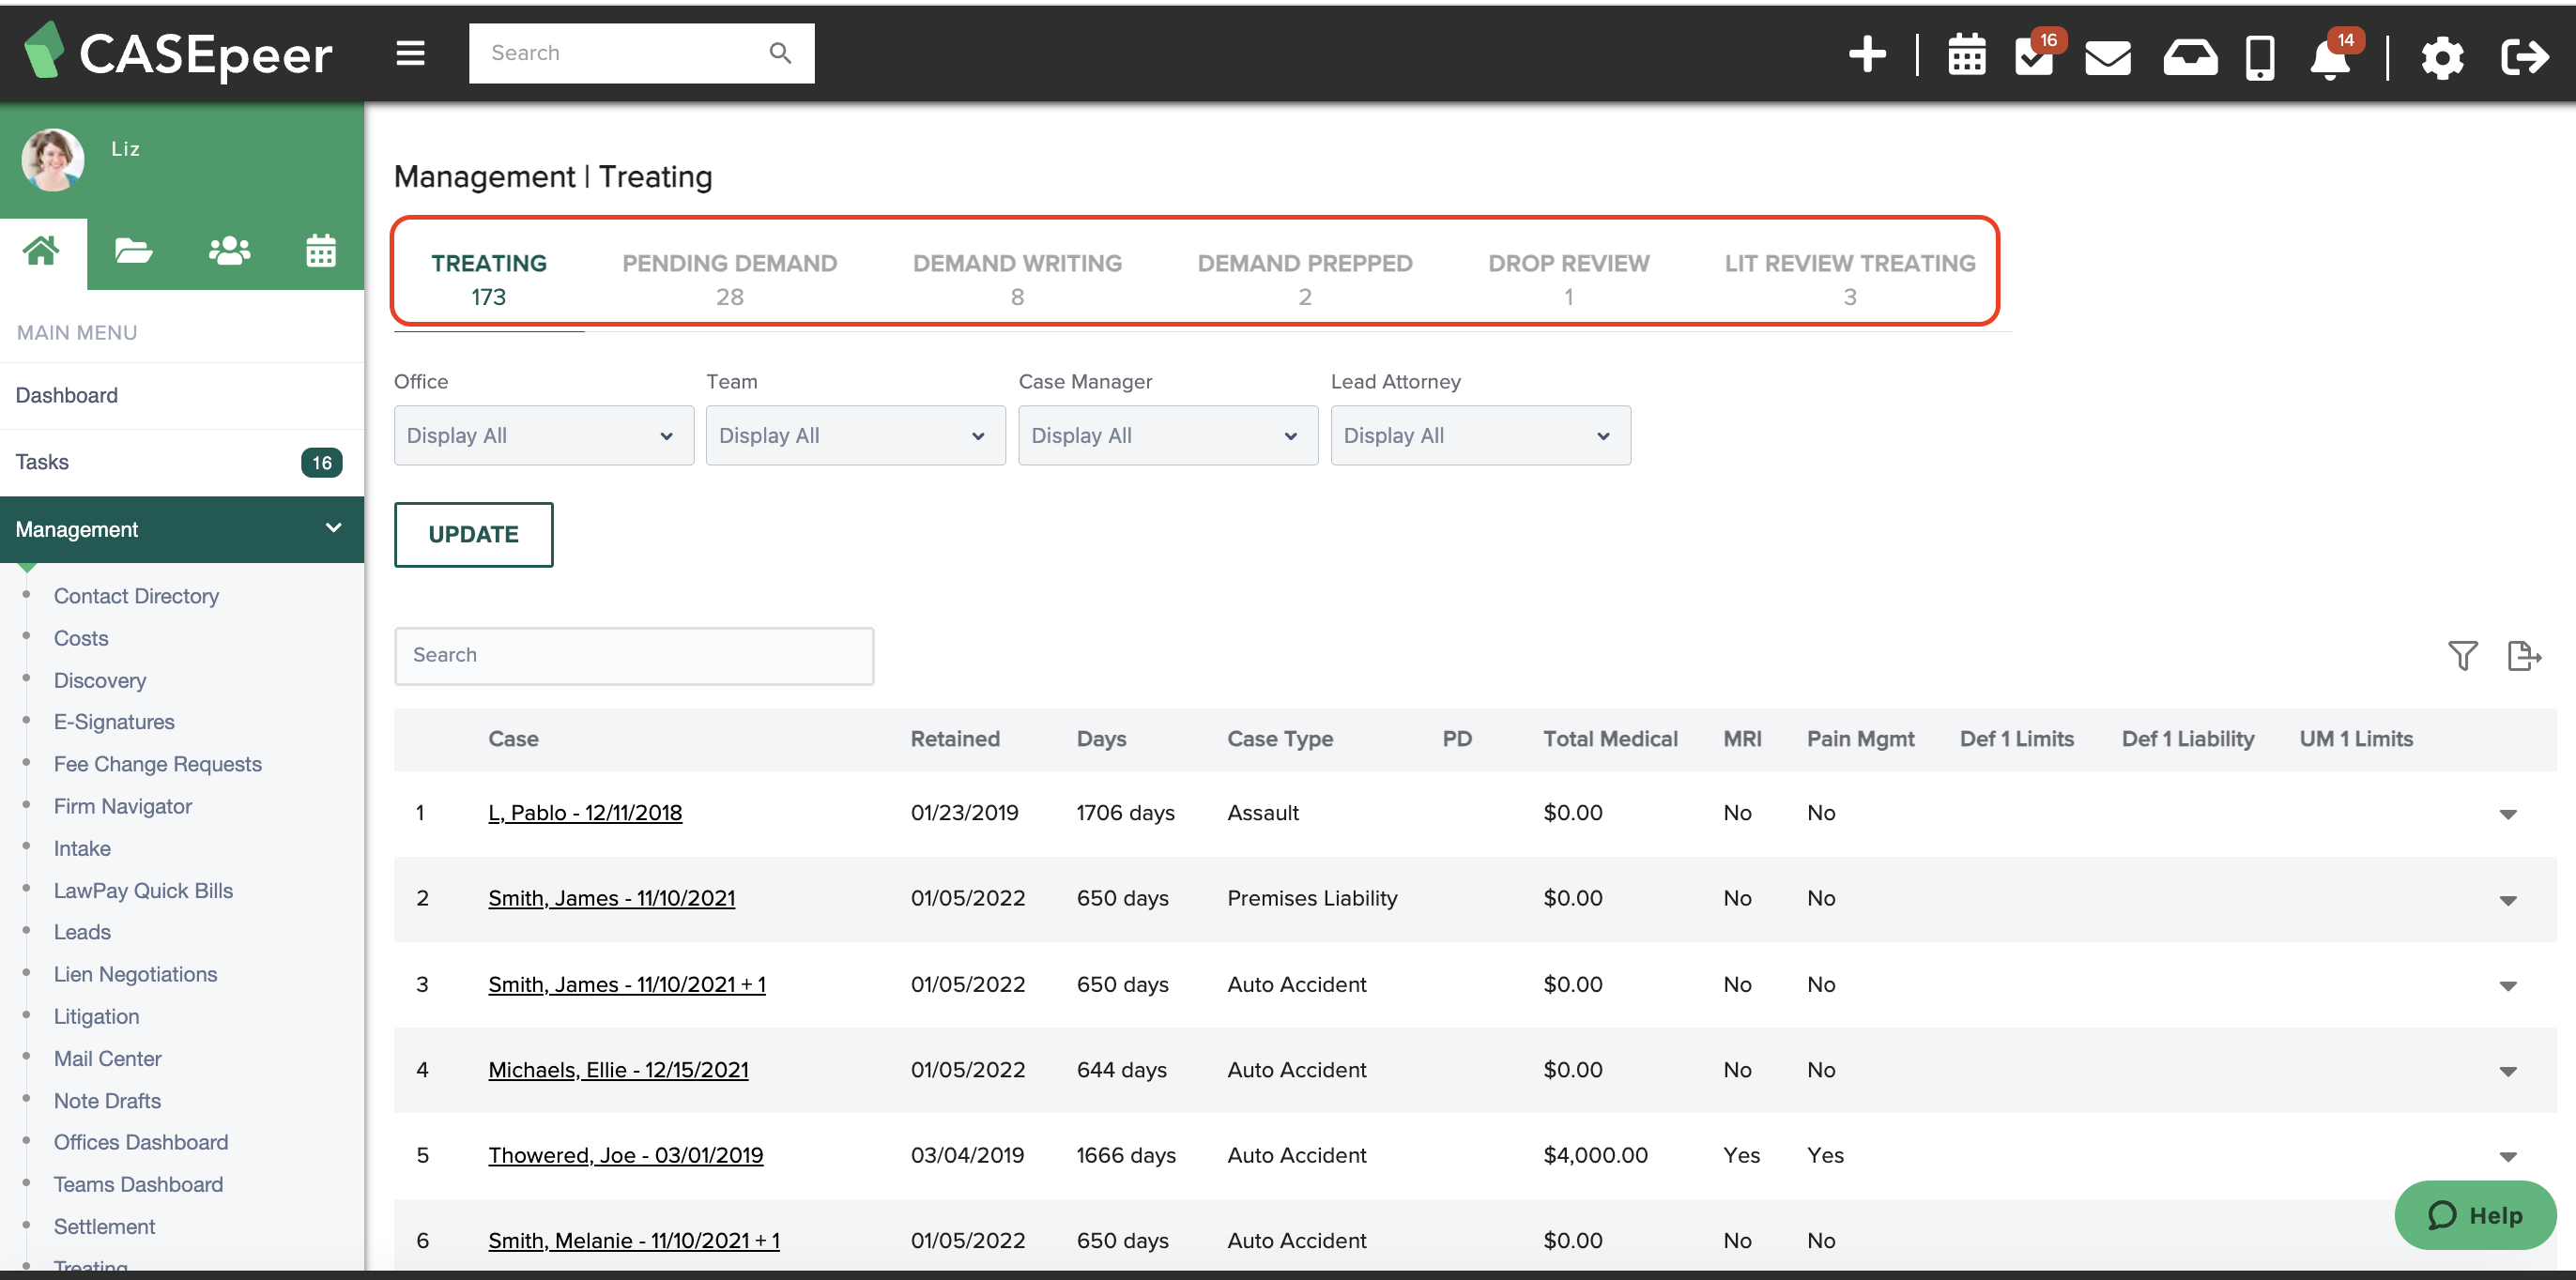
Task: Click the CASEpeer logo
Action: 178,52
